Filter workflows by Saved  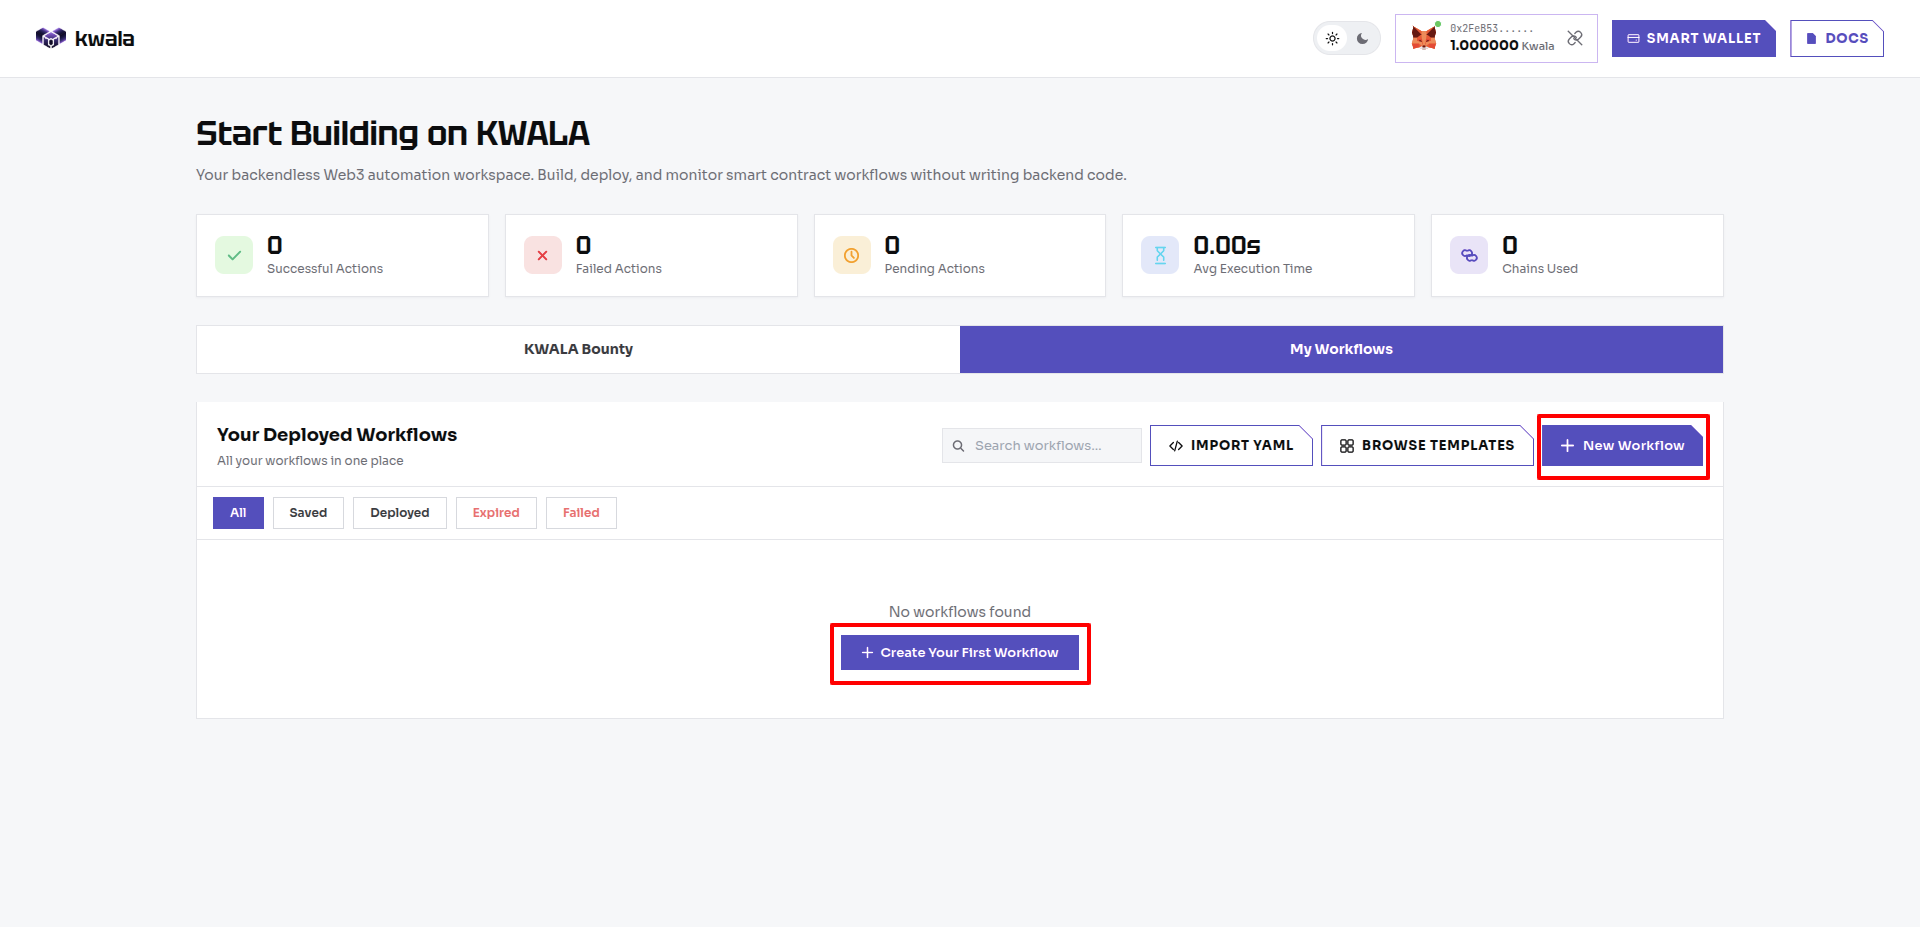(x=308, y=513)
